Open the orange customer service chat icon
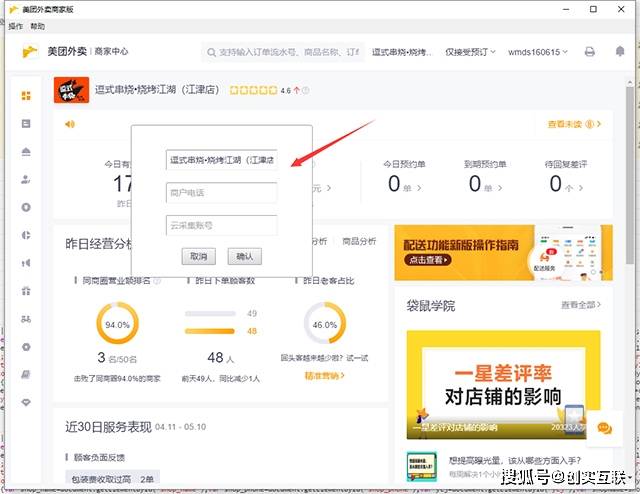 (x=603, y=428)
